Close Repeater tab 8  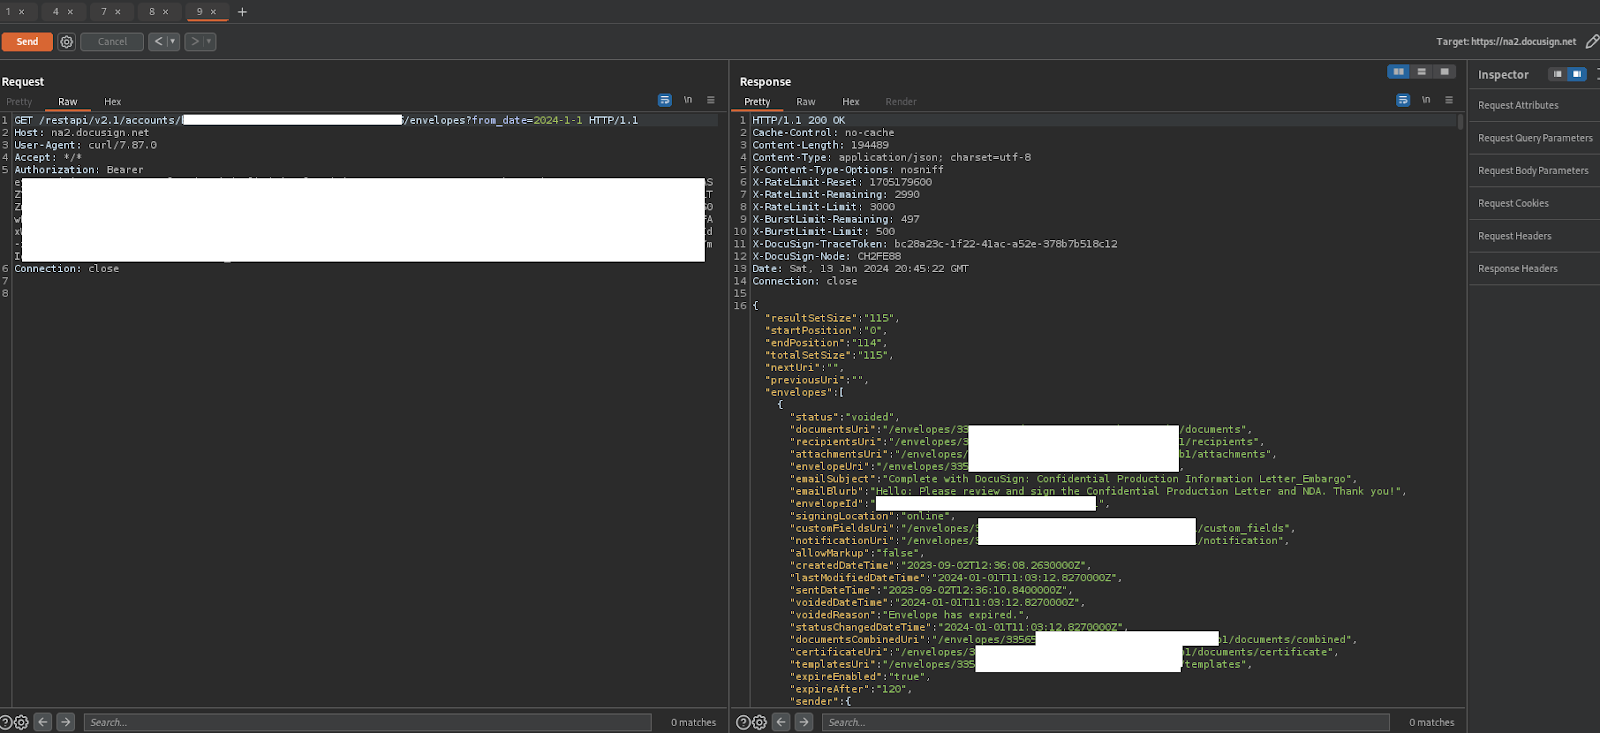pos(166,12)
